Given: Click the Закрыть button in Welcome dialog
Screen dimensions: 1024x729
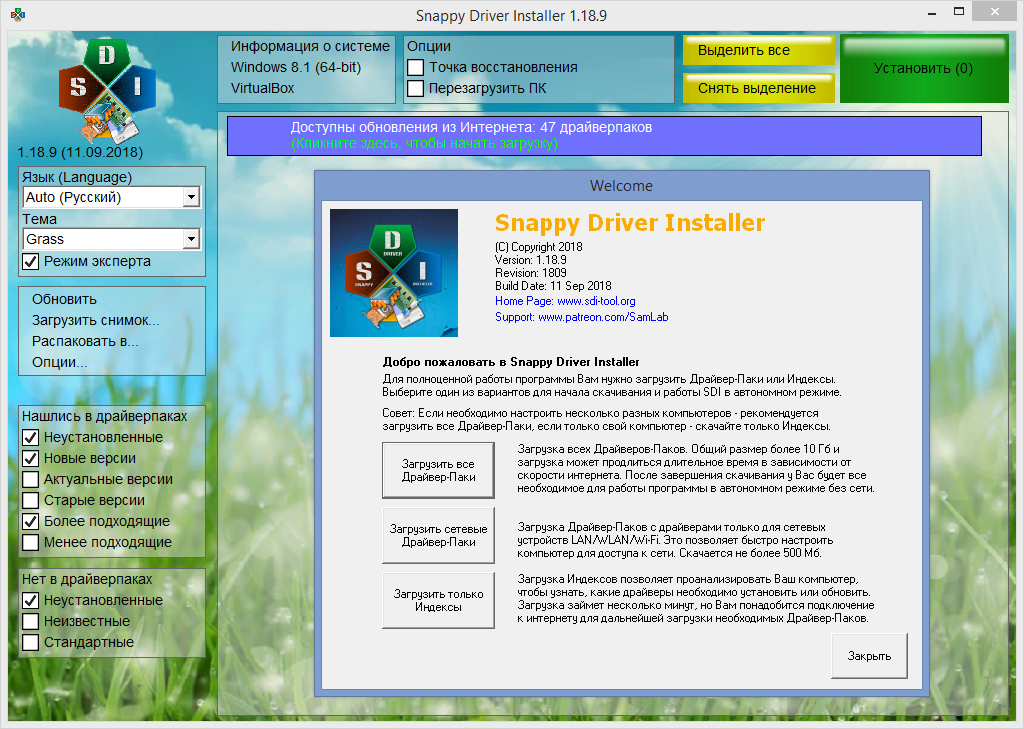Looking at the screenshot, I should point(869,656).
